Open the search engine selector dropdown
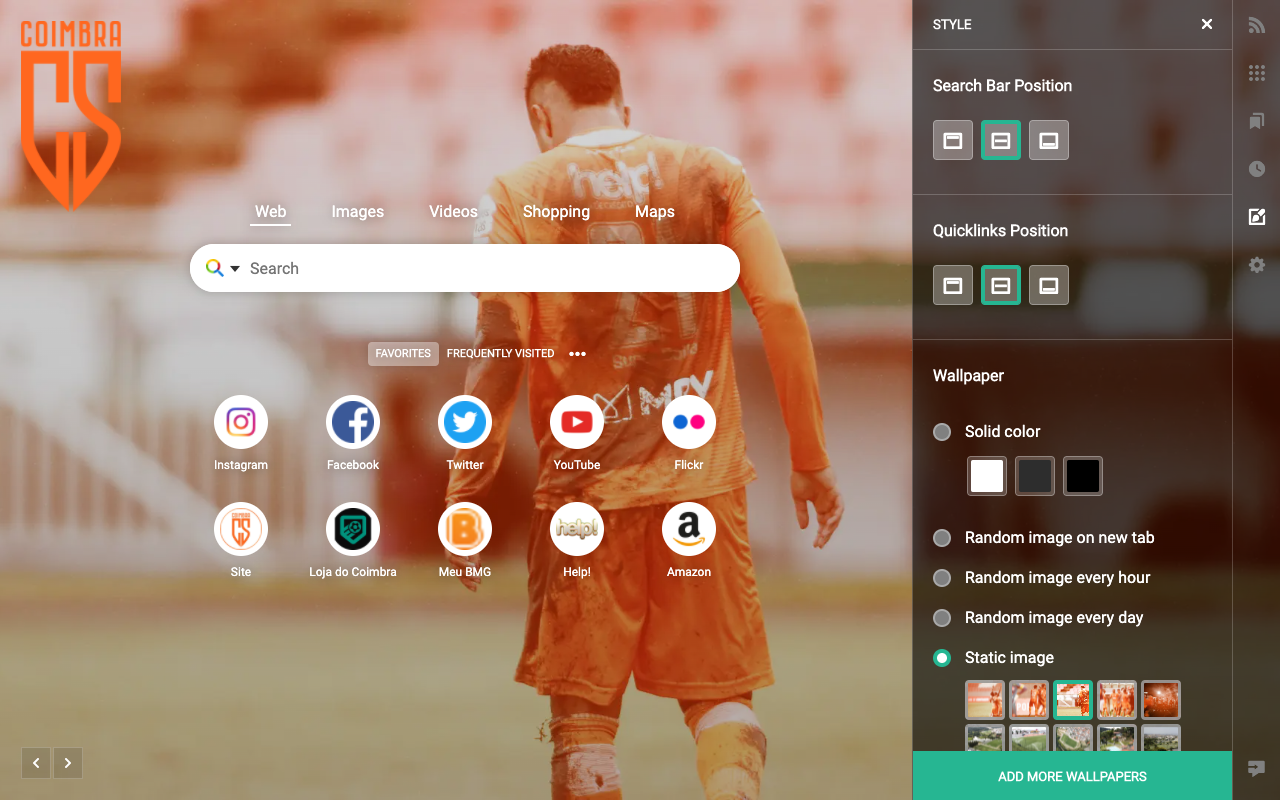Image resolution: width=1280 pixels, height=800 pixels. point(223,268)
